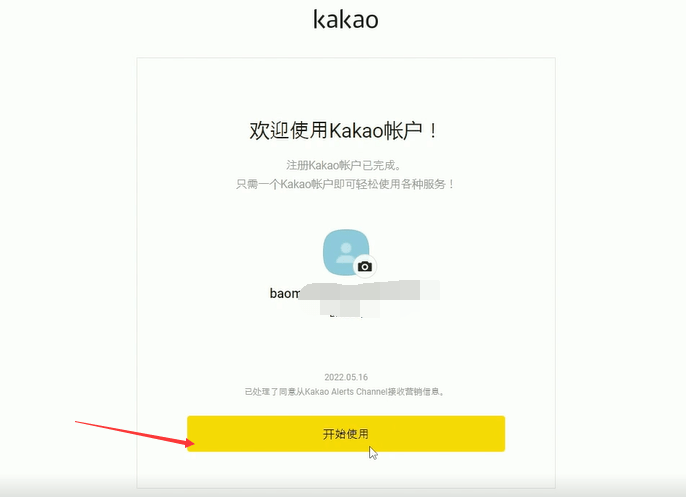The height and width of the screenshot is (497, 686).
Task: Click the 开始 characters on yellow button
Action: point(334,434)
